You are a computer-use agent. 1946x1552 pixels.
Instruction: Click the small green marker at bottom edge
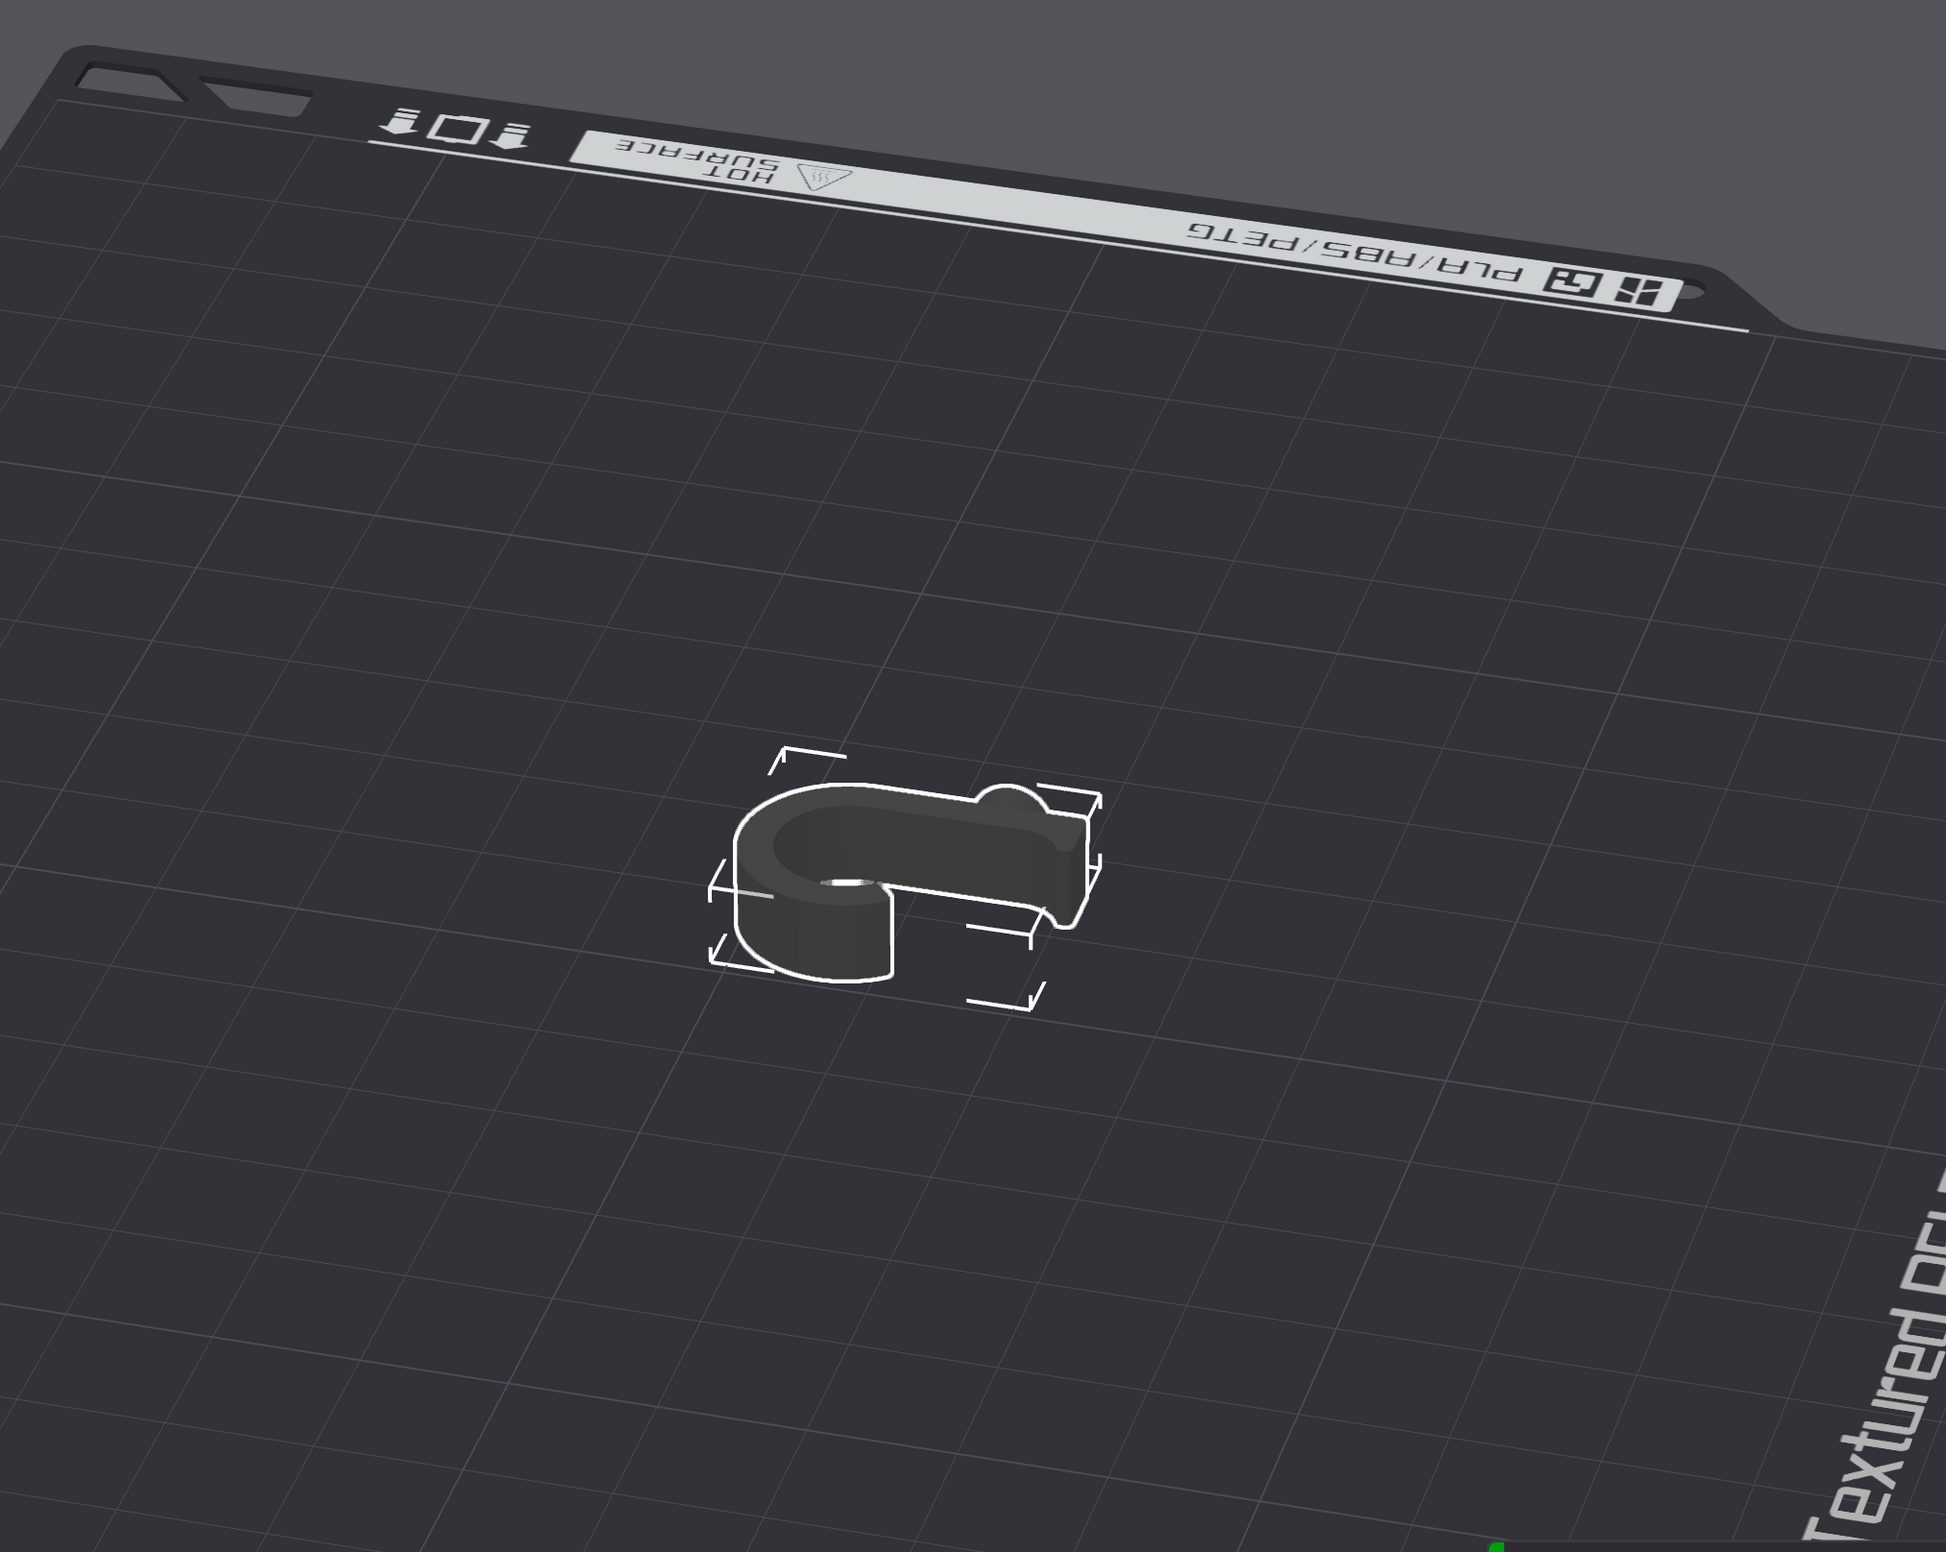coord(1496,1546)
